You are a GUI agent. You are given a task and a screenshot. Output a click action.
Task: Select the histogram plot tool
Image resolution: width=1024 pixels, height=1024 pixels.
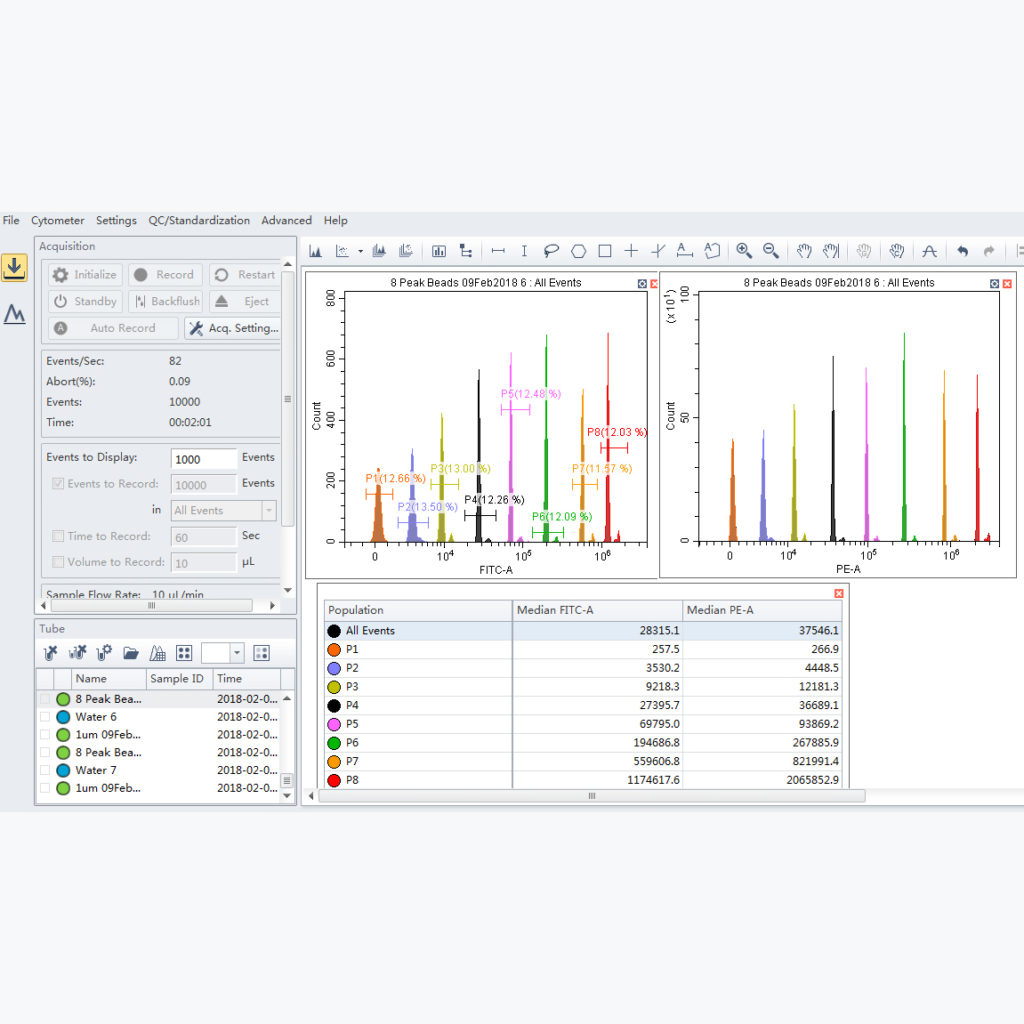point(317,251)
